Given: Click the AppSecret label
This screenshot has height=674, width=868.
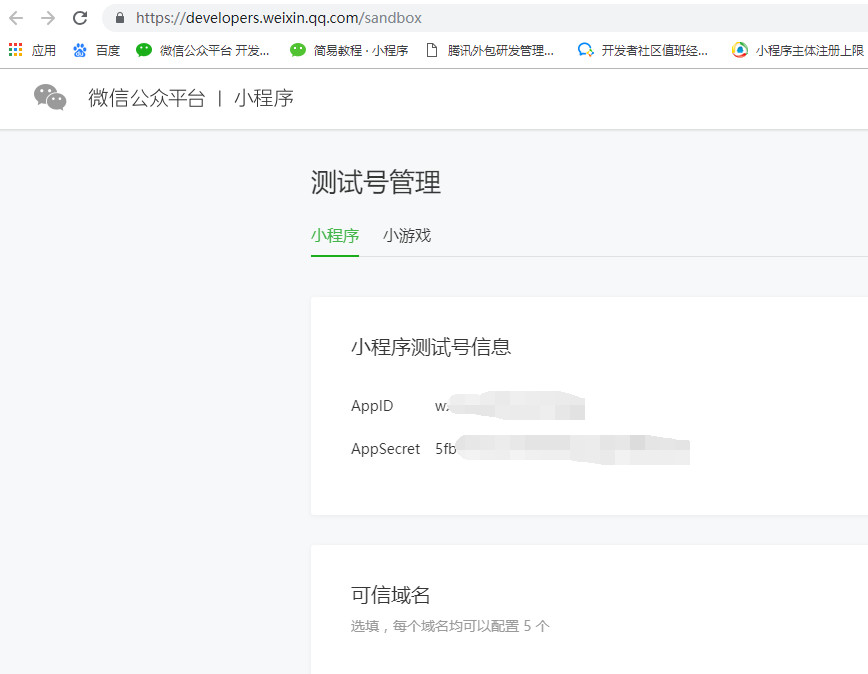Looking at the screenshot, I should point(386,449).
